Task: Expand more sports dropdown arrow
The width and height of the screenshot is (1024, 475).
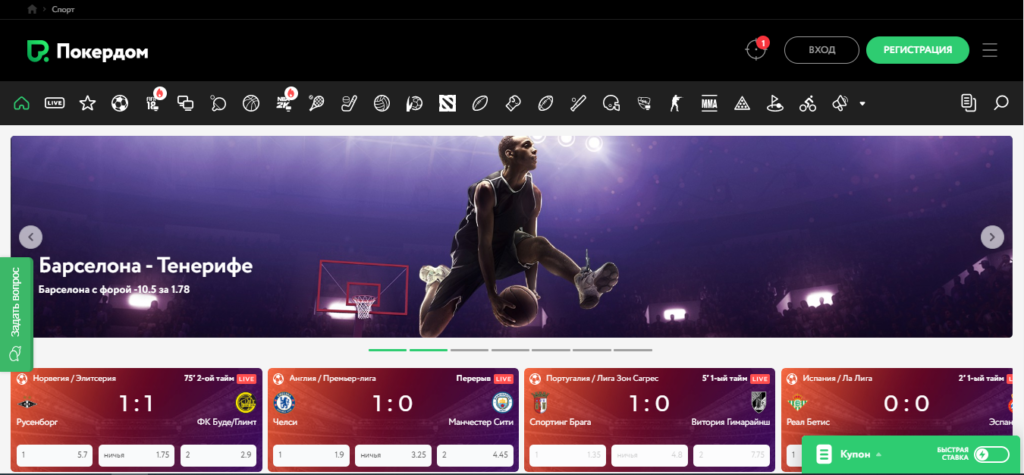Action: click(x=863, y=103)
